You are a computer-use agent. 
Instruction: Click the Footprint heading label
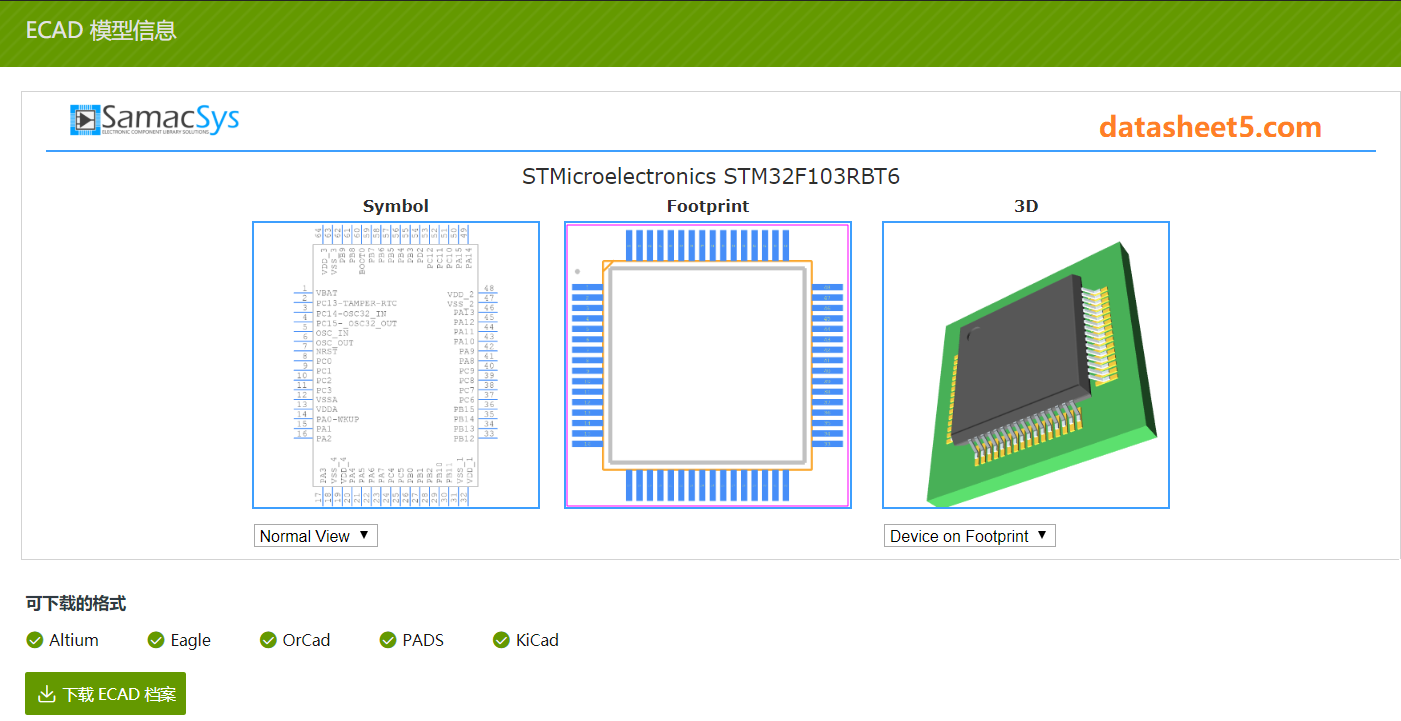point(708,206)
